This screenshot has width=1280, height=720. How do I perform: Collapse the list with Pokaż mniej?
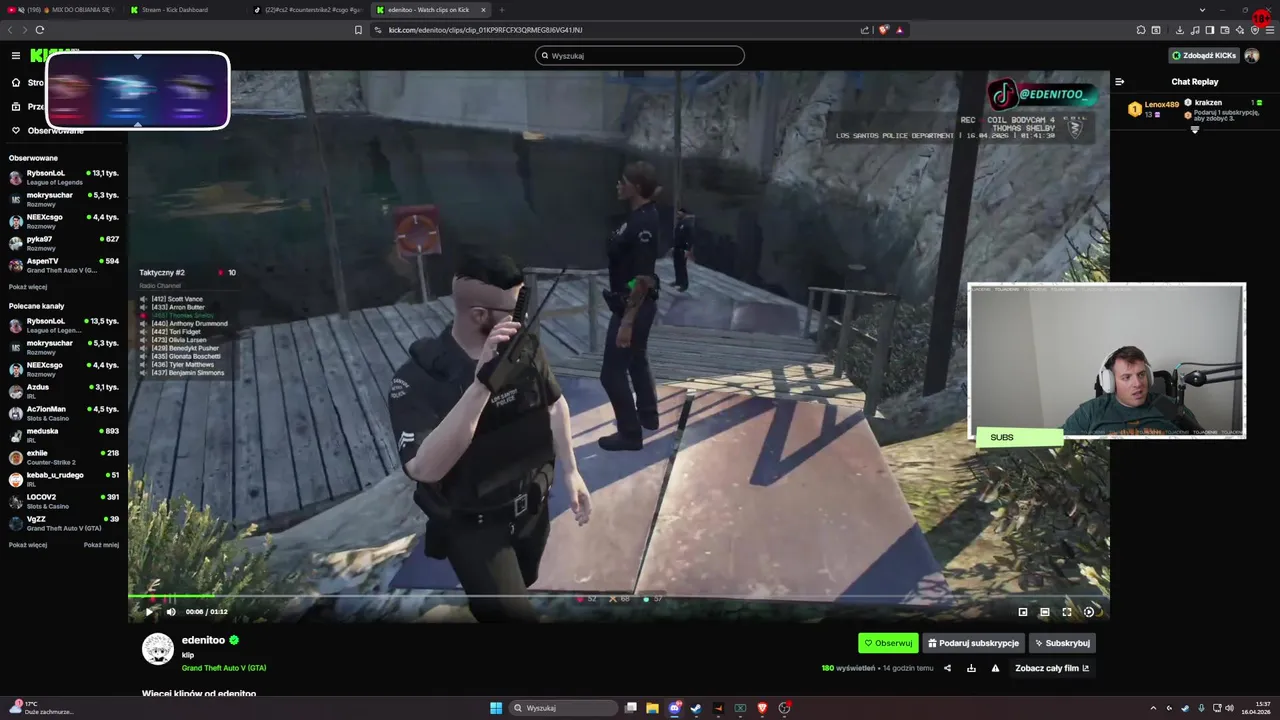point(101,545)
